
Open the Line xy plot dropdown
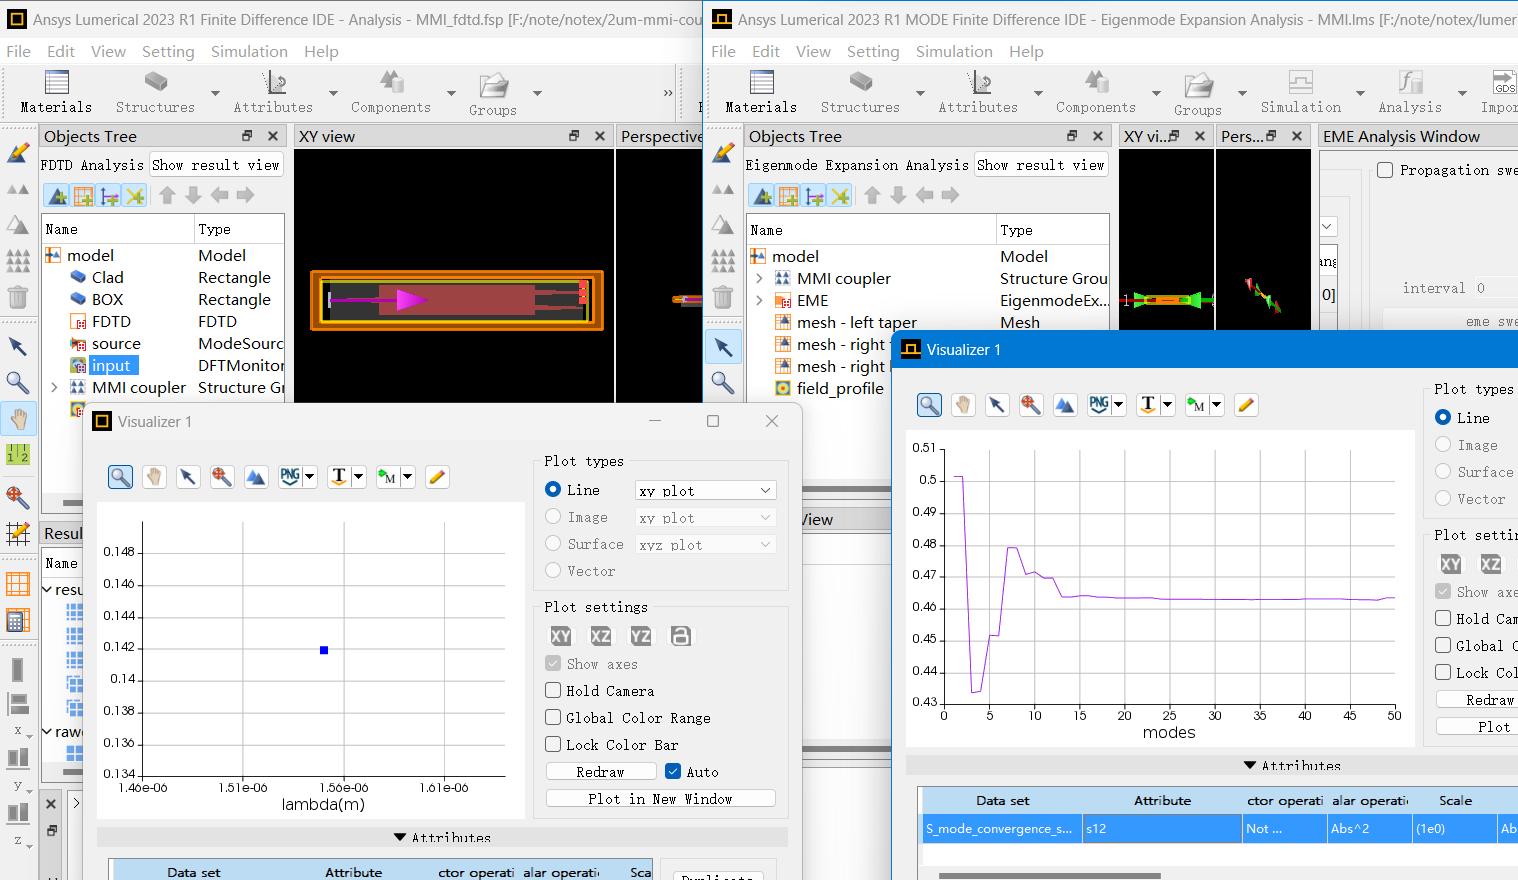pyautogui.click(x=705, y=490)
